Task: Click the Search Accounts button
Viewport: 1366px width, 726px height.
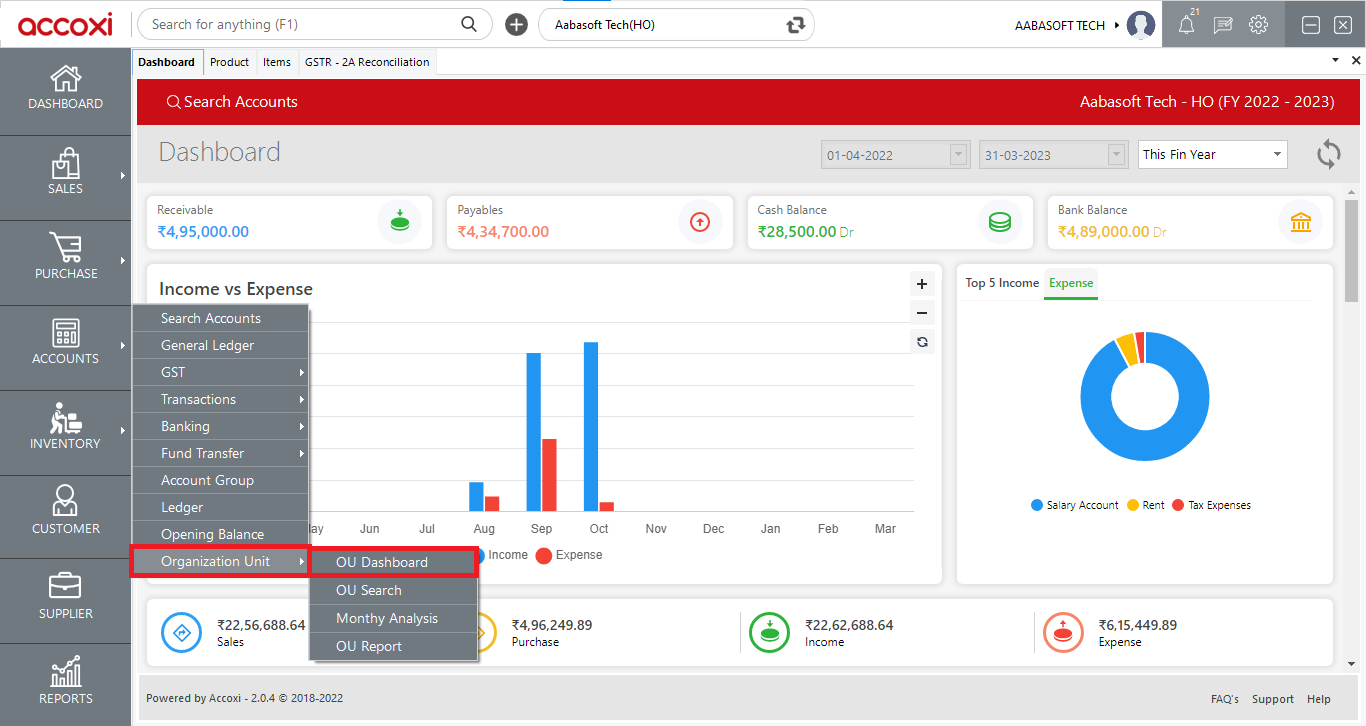Action: point(232,101)
